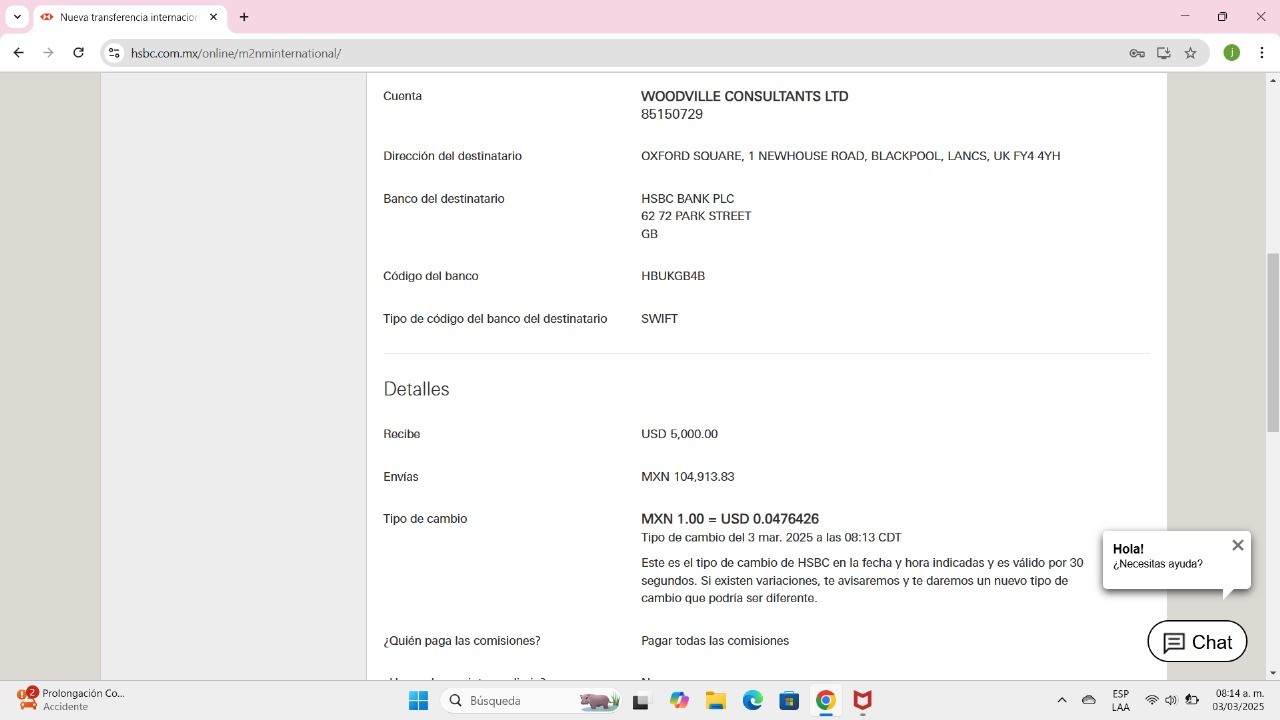This screenshot has width=1280, height=720.
Task: Open Microsoft Edge from the taskbar
Action: 752,701
